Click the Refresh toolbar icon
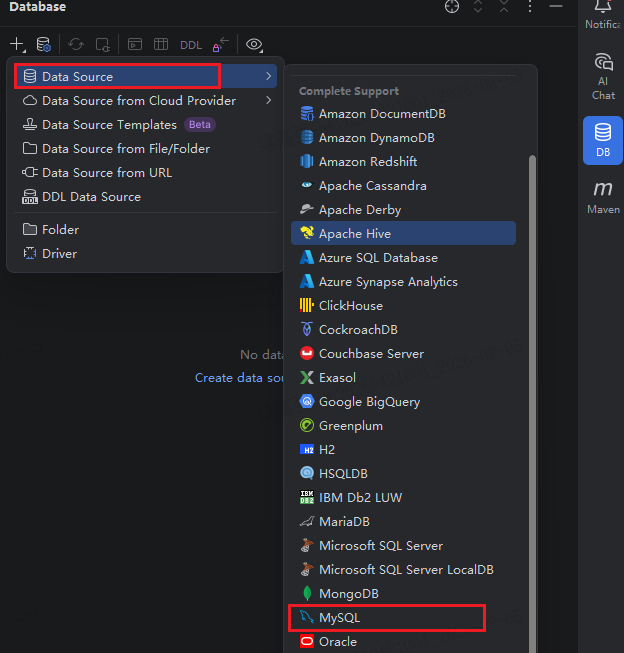Image resolution: width=624 pixels, height=653 pixels. tap(76, 44)
